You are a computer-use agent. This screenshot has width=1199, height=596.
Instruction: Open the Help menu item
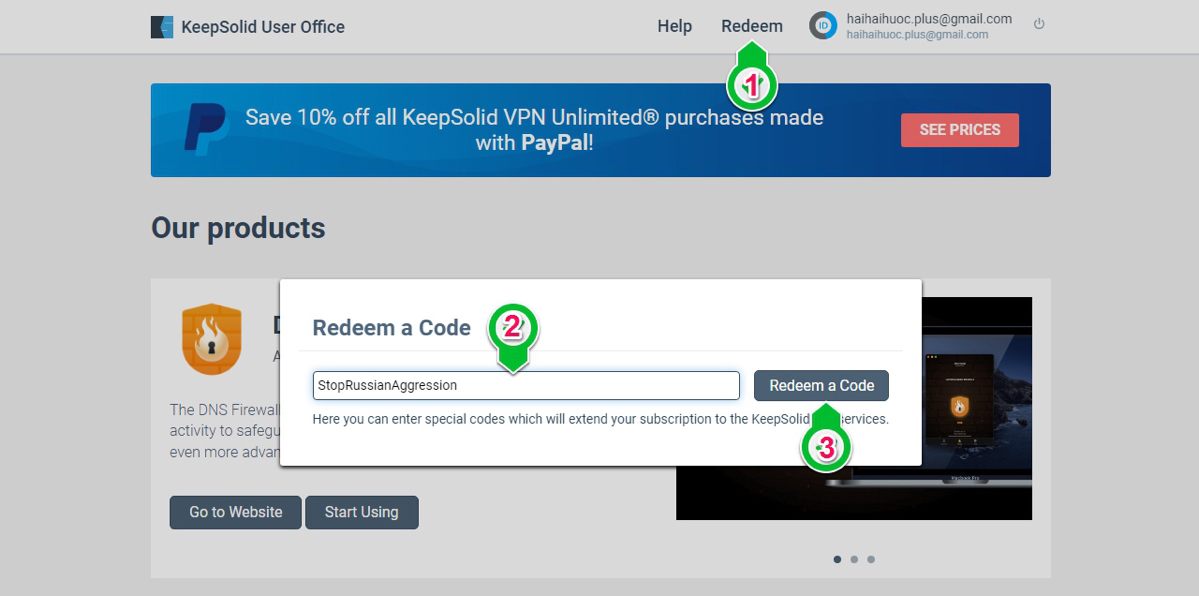click(x=674, y=27)
